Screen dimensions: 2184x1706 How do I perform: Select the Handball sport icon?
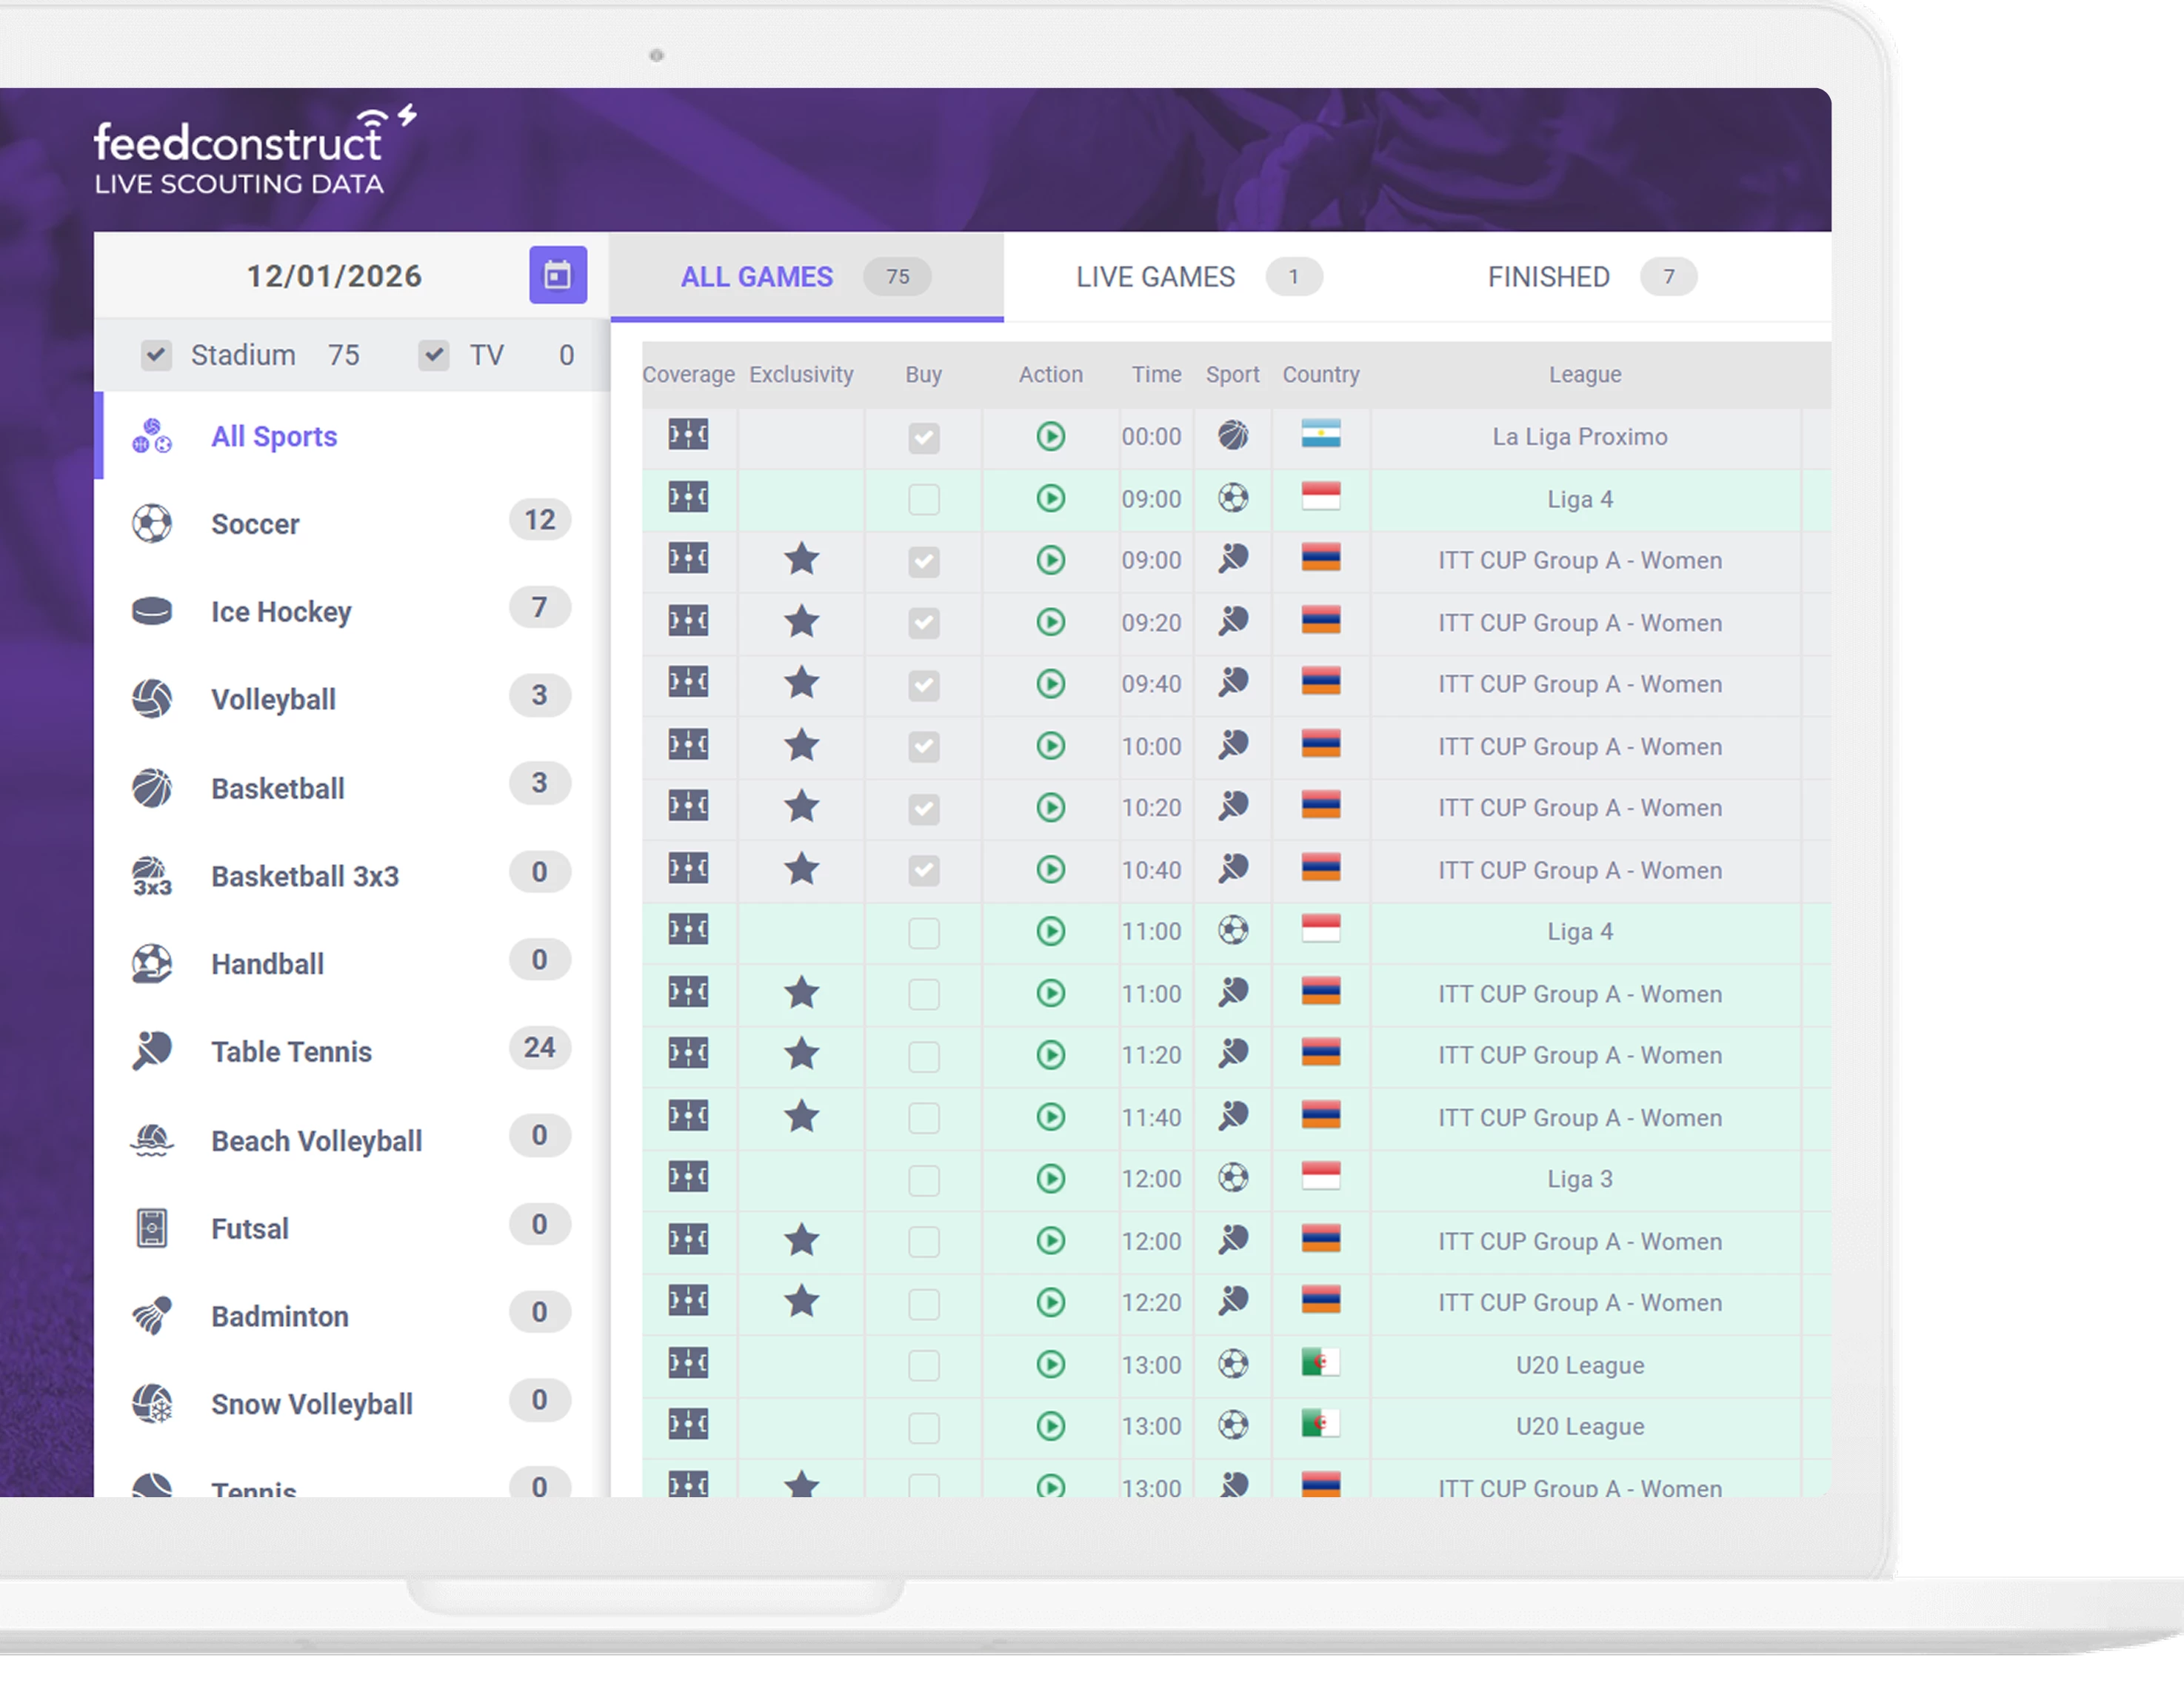[x=155, y=963]
